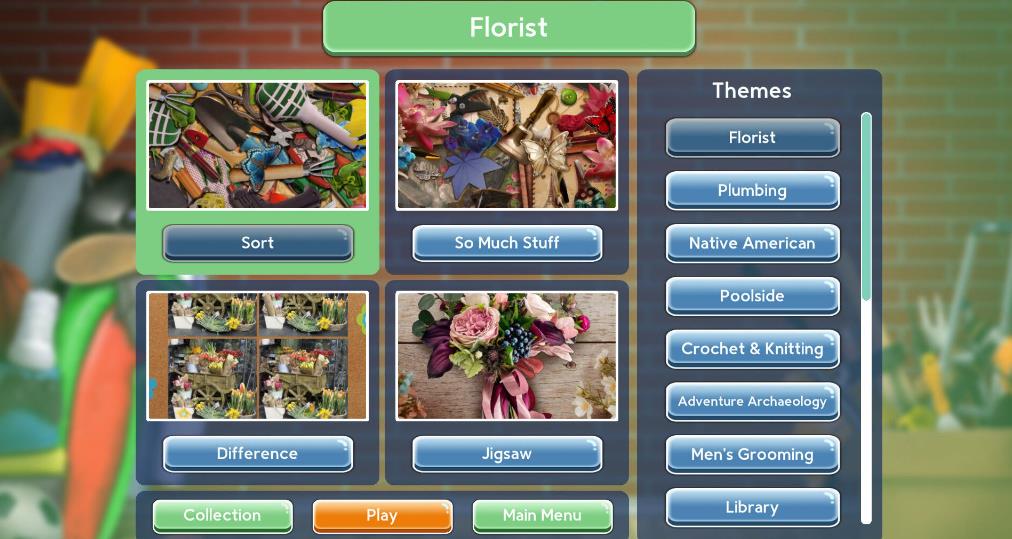Click the Themes list scrollbar track
Image resolution: width=1012 pixels, height=539 pixels.
[x=866, y=318]
